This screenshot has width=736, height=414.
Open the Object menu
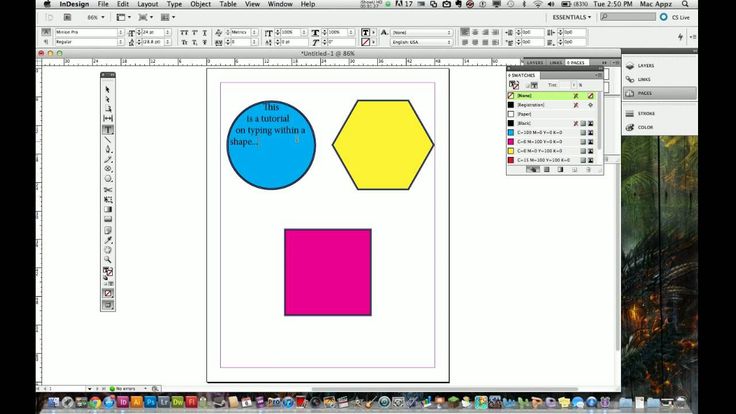point(200,4)
